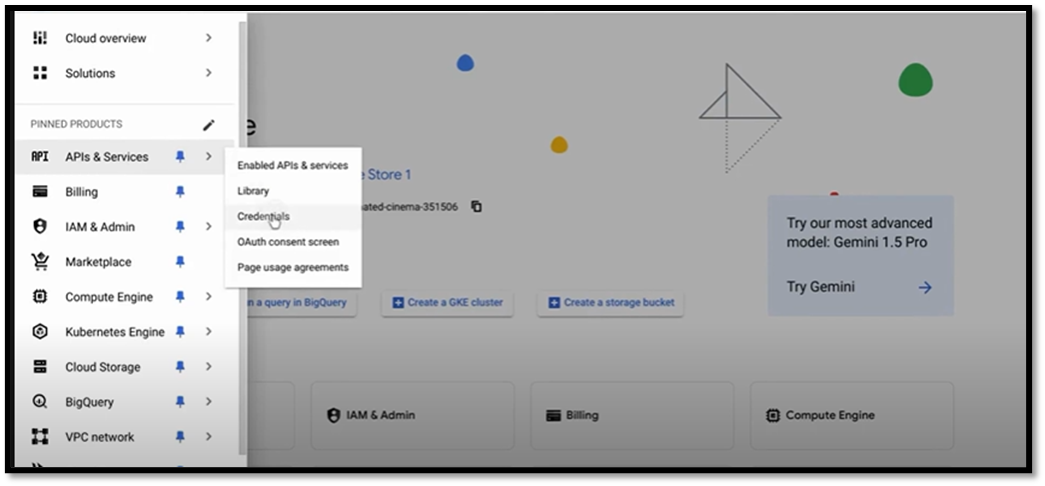This screenshot has height=486, width=1045.
Task: Expand the Cloud overview submenu chevron
Action: [209, 38]
